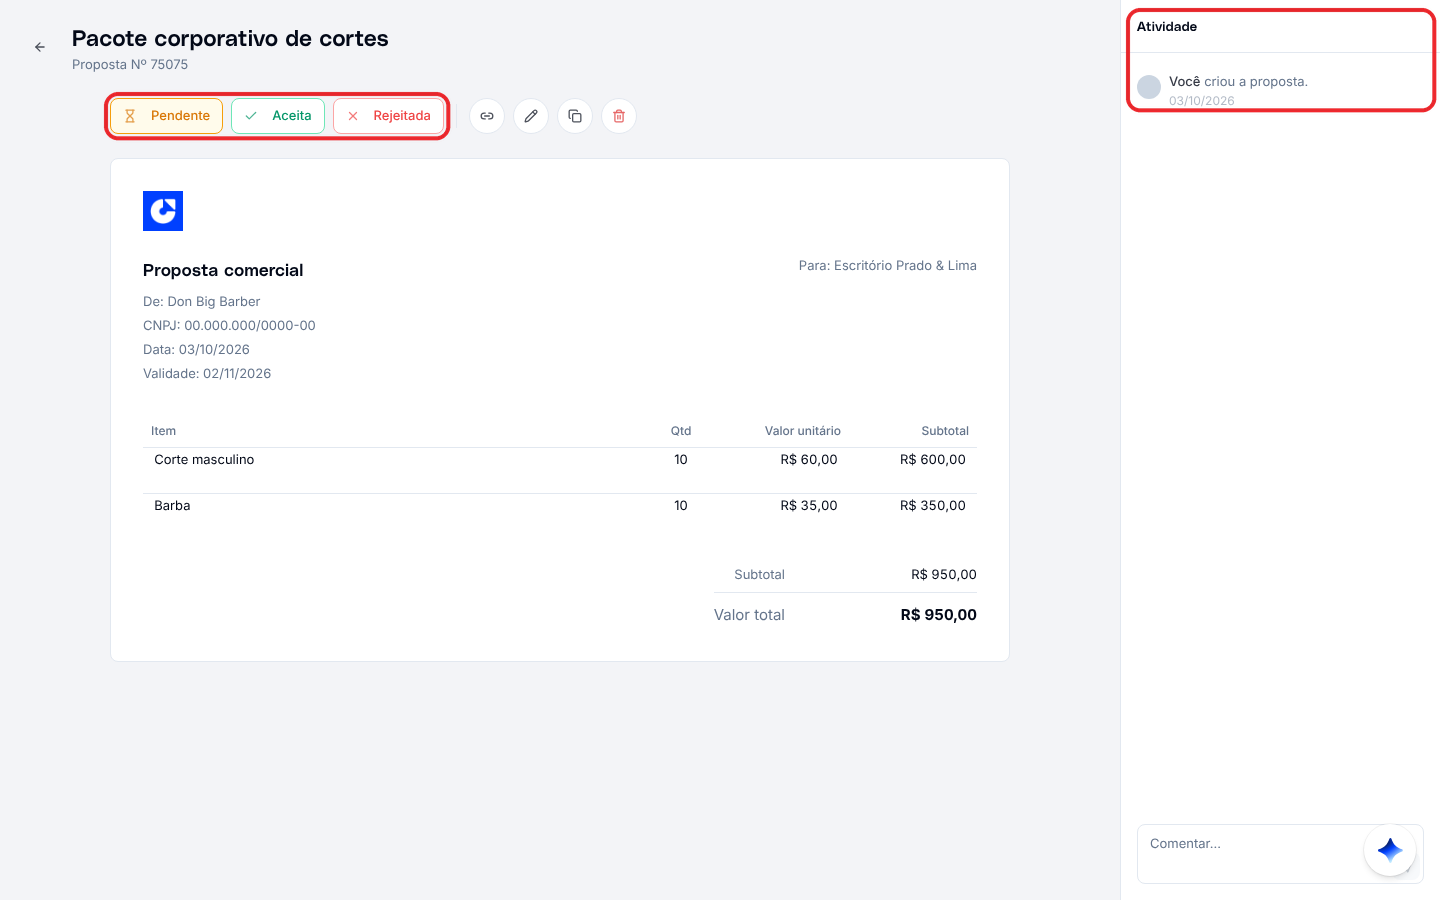
Task: Focus the Comentar... comment field
Action: tap(1280, 854)
